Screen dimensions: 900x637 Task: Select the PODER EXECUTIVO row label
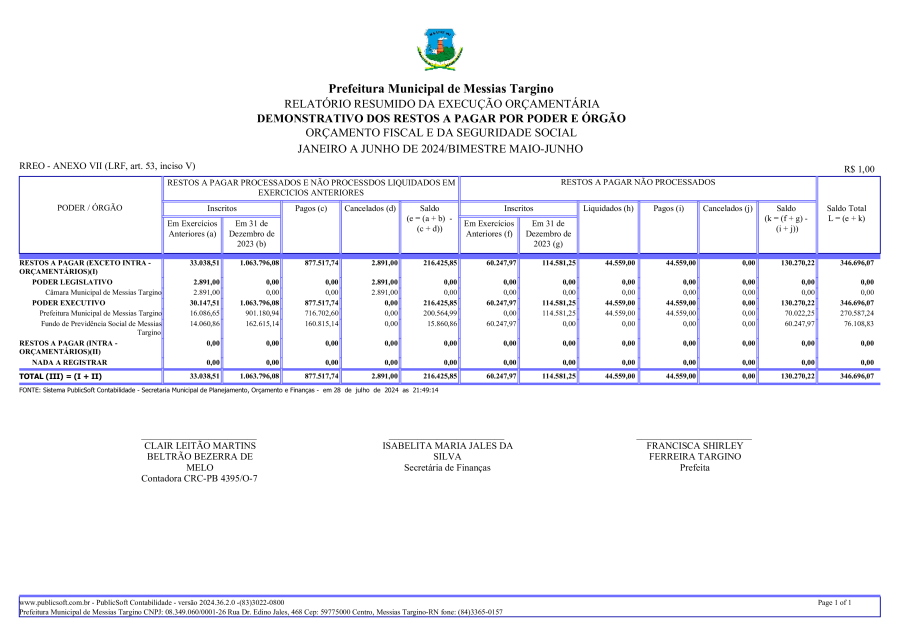(x=68, y=302)
